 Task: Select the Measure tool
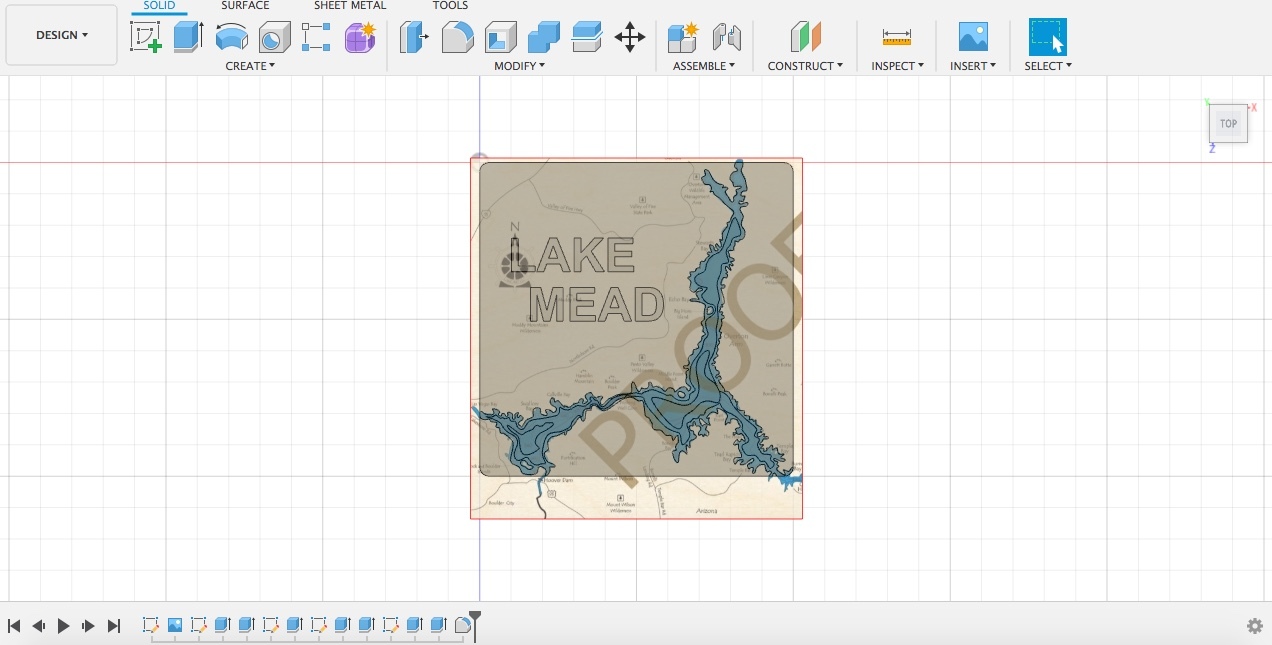pyautogui.click(x=897, y=37)
